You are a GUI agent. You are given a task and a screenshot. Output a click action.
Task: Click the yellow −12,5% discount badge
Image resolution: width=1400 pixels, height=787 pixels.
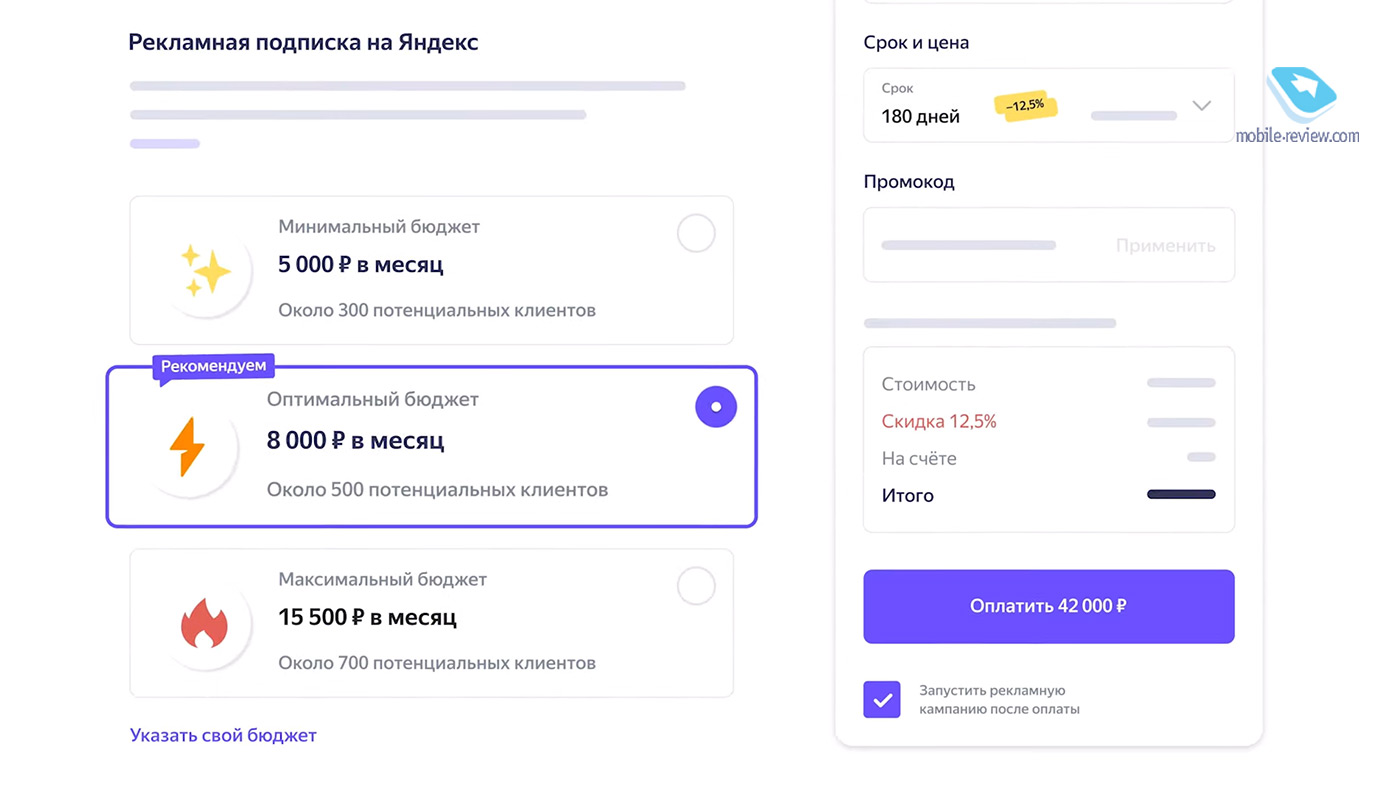[x=1026, y=105]
